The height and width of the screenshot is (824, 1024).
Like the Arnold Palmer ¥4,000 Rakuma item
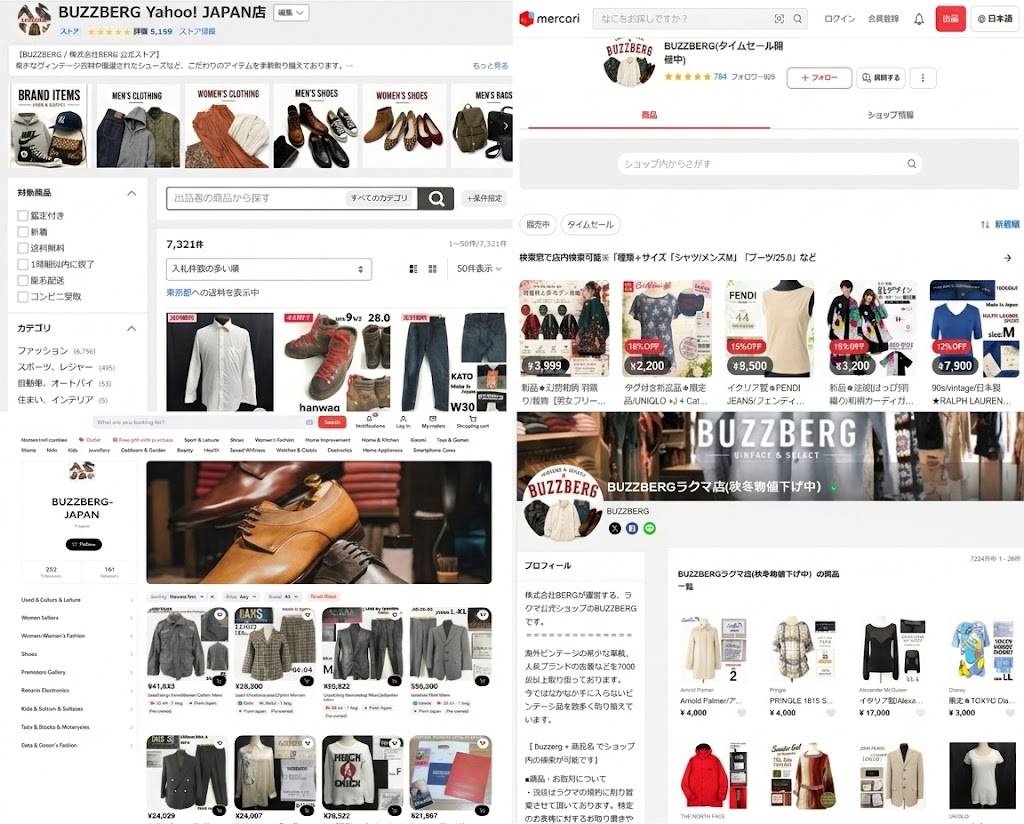pos(742,713)
